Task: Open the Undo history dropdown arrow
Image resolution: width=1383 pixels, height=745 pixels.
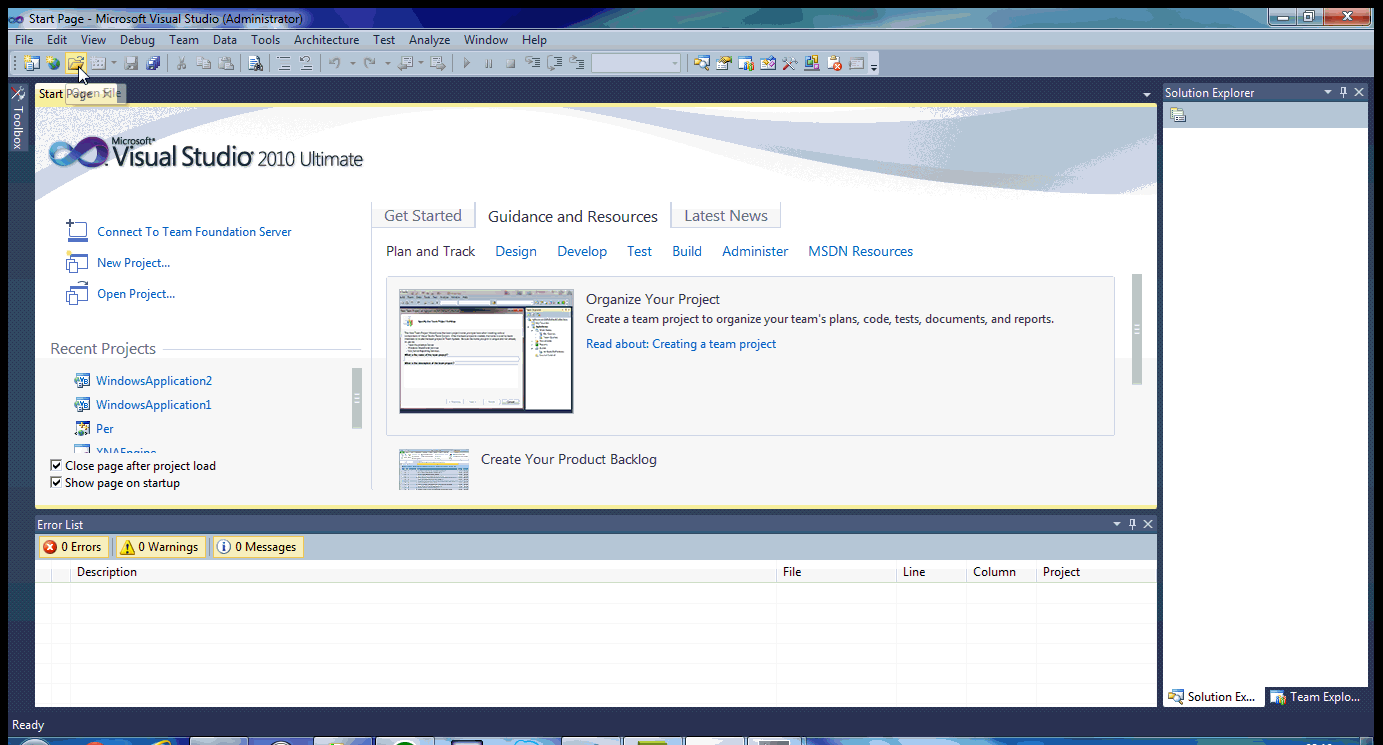Action: [x=352, y=63]
